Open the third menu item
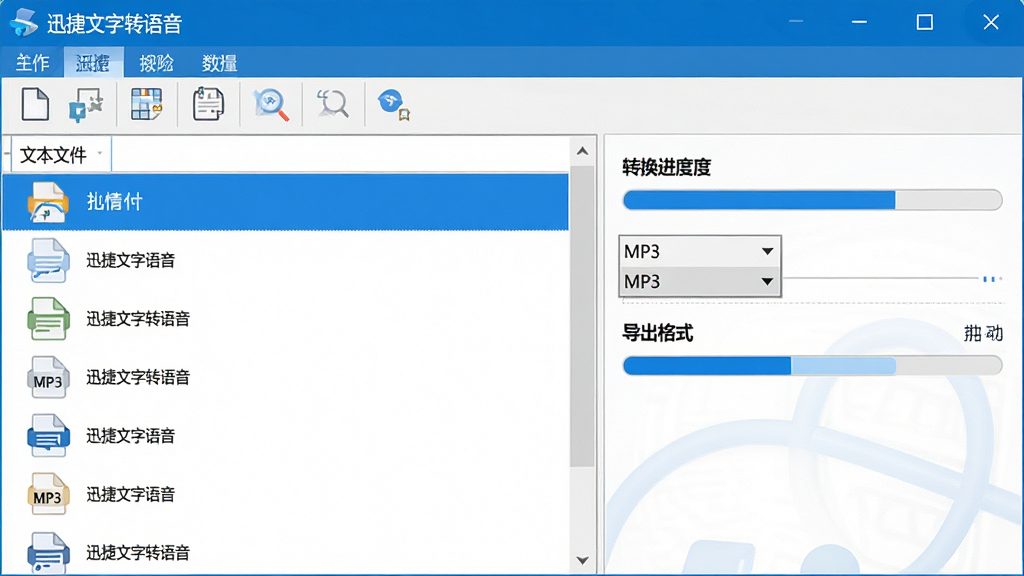This screenshot has width=1024, height=576. tap(157, 63)
